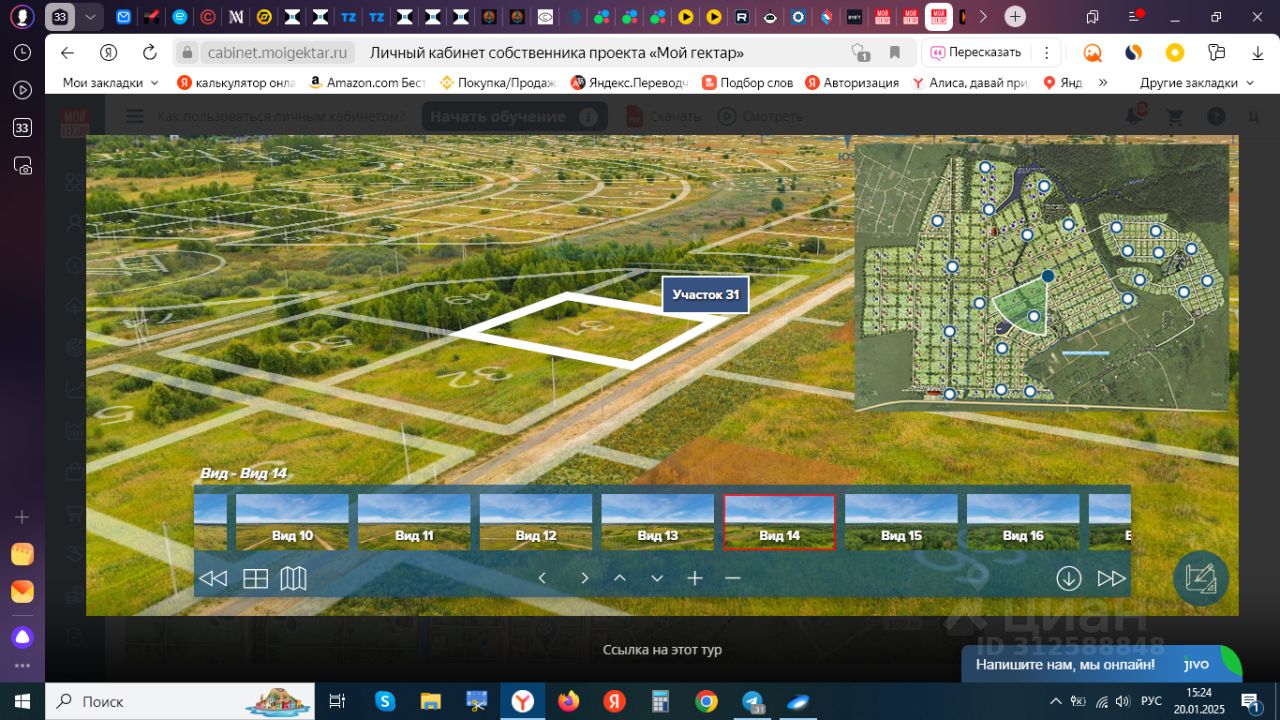Rotate panorama right with the right chevron

tap(585, 578)
